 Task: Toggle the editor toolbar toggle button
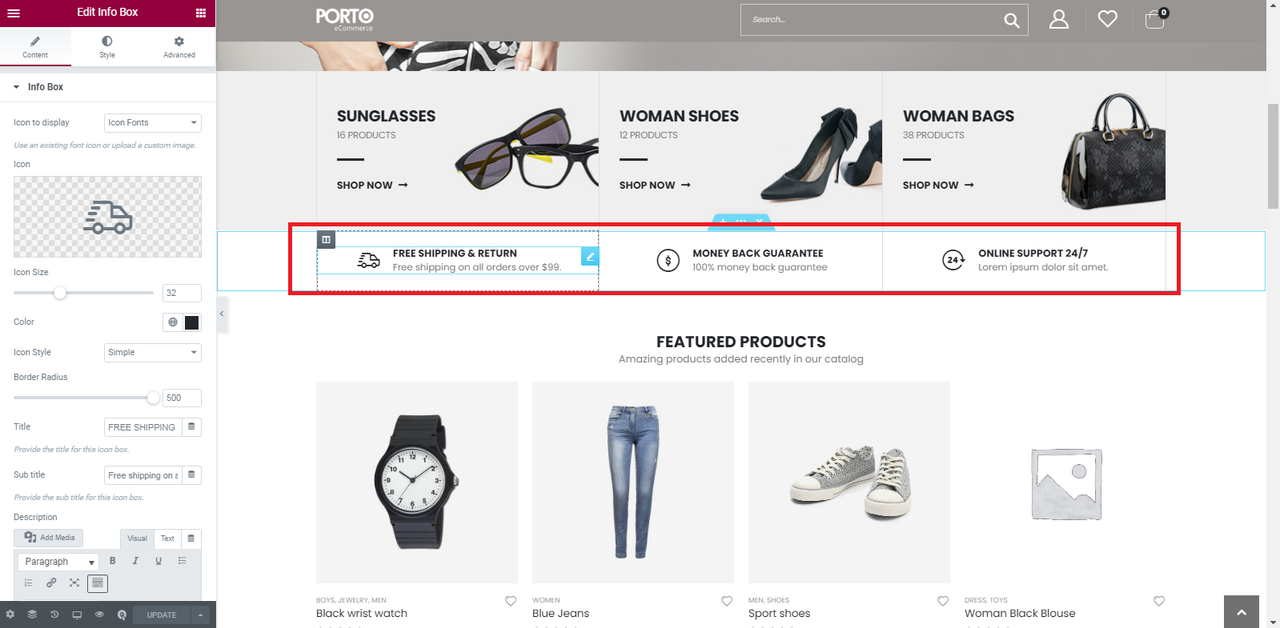click(x=97, y=583)
